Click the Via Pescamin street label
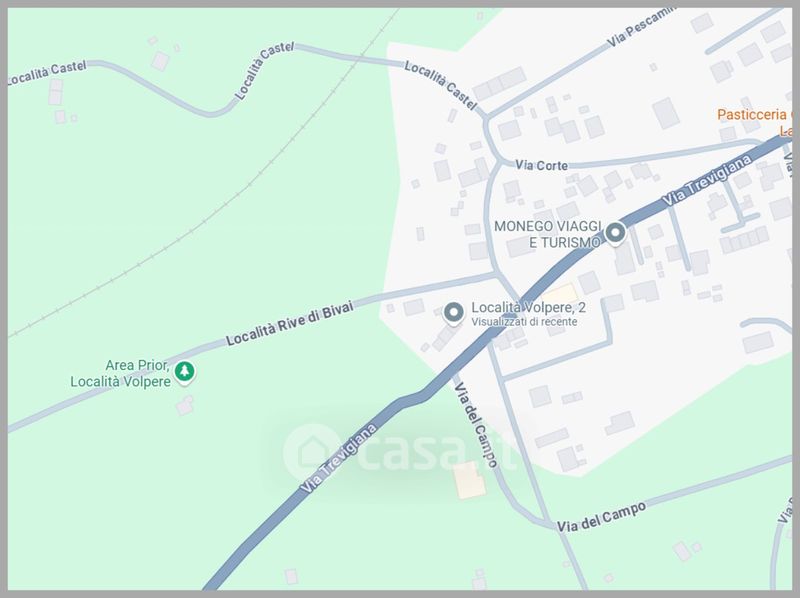This screenshot has width=800, height=598. pyautogui.click(x=641, y=27)
